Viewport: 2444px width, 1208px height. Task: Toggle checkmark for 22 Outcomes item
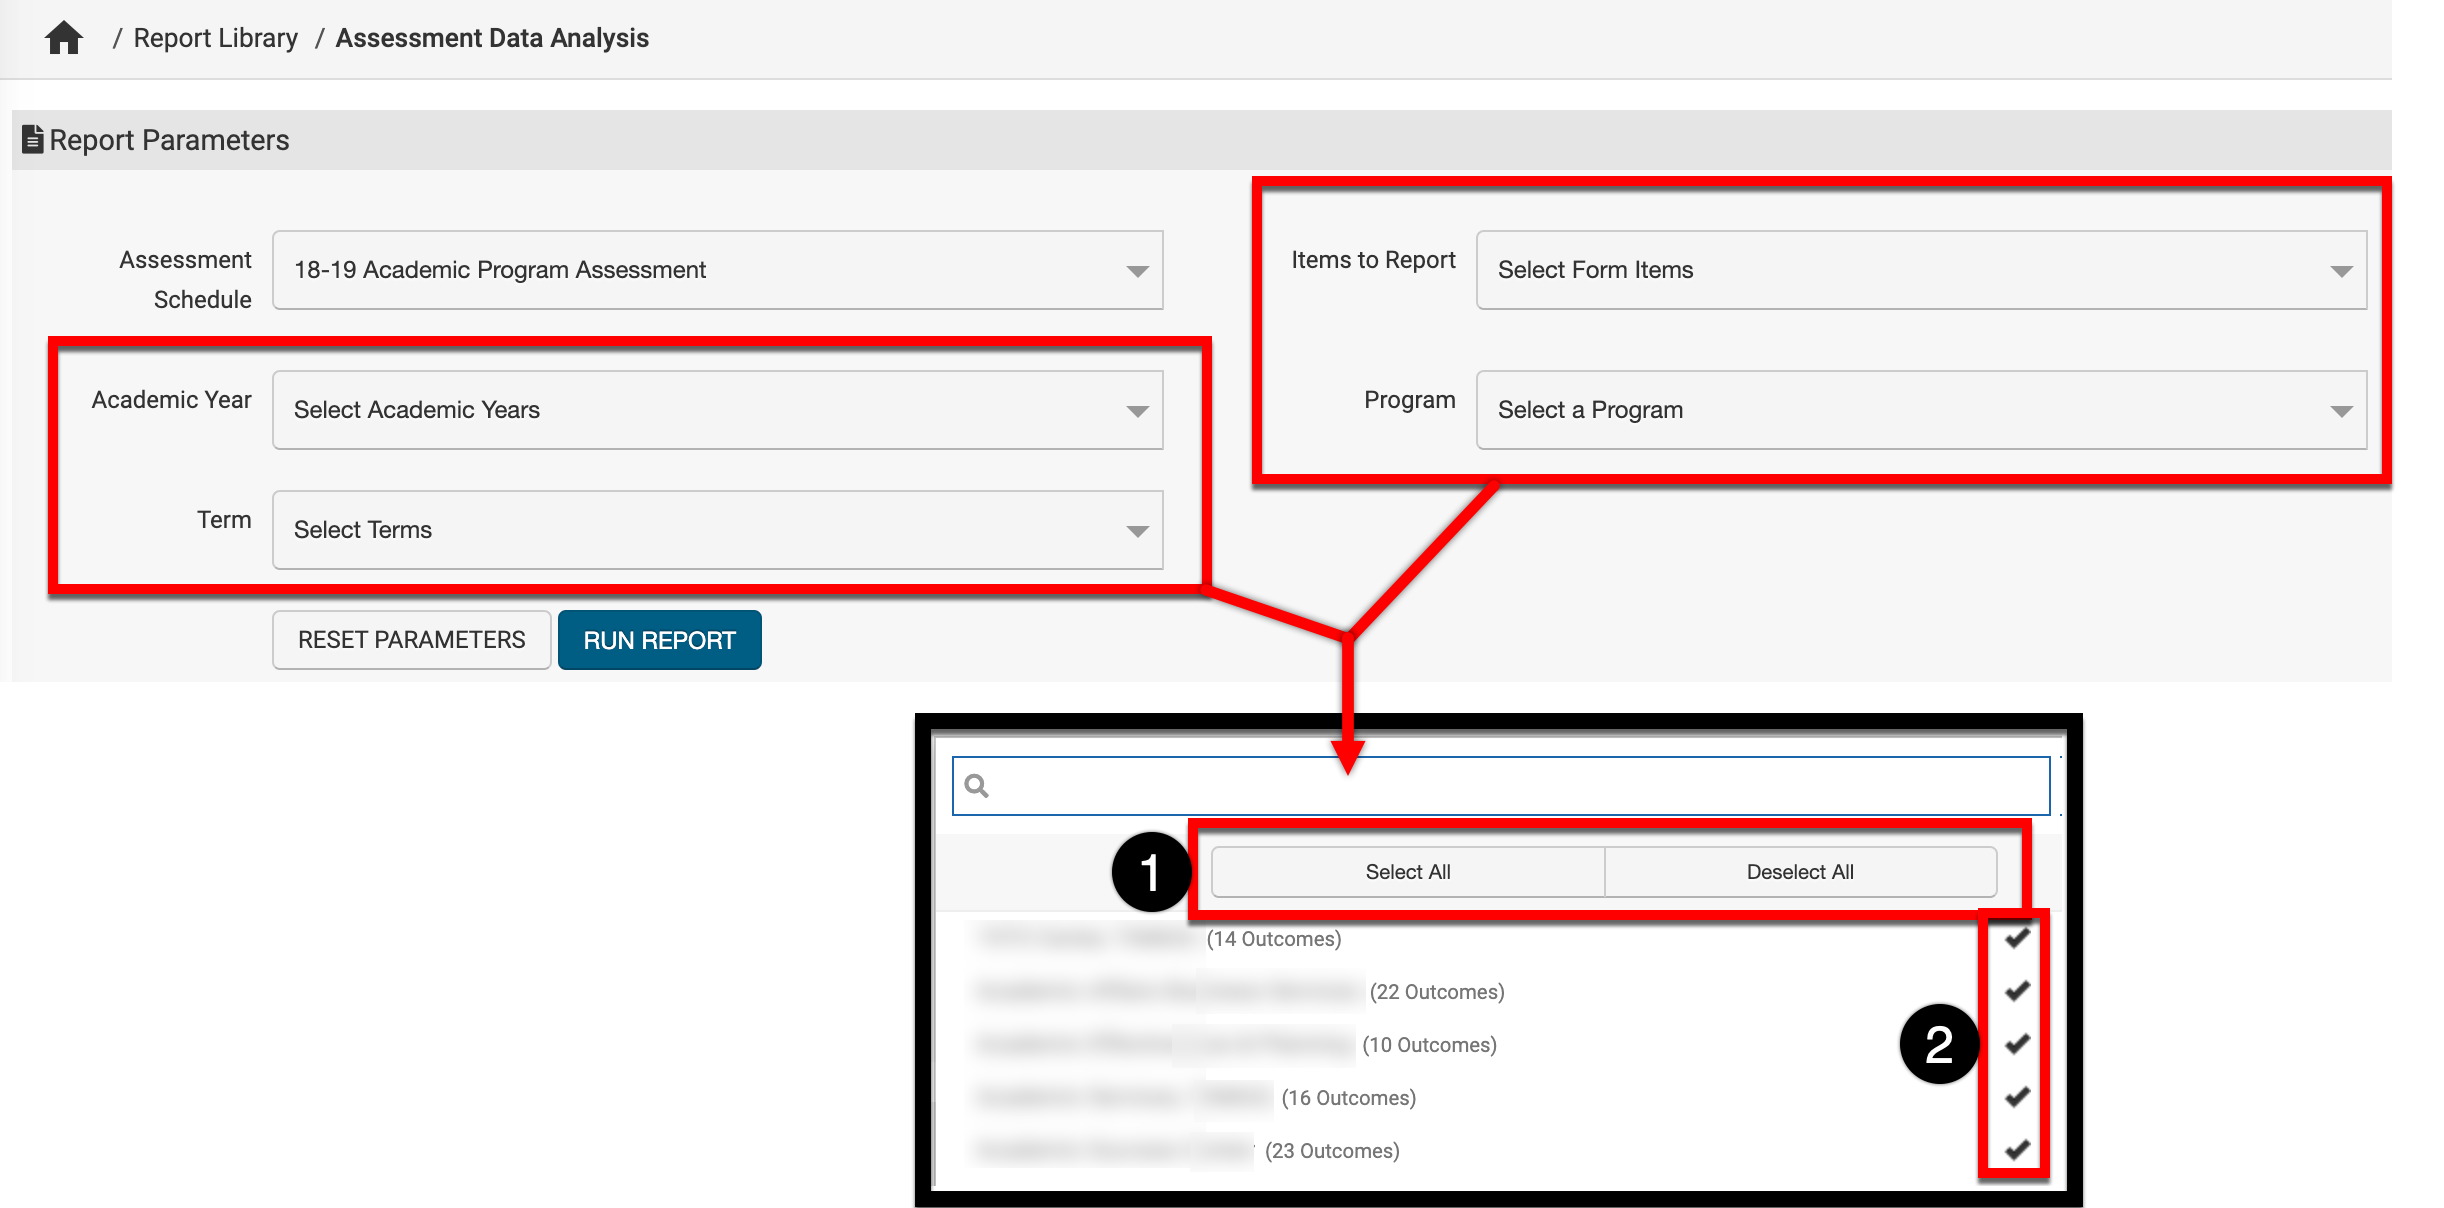click(x=2017, y=991)
